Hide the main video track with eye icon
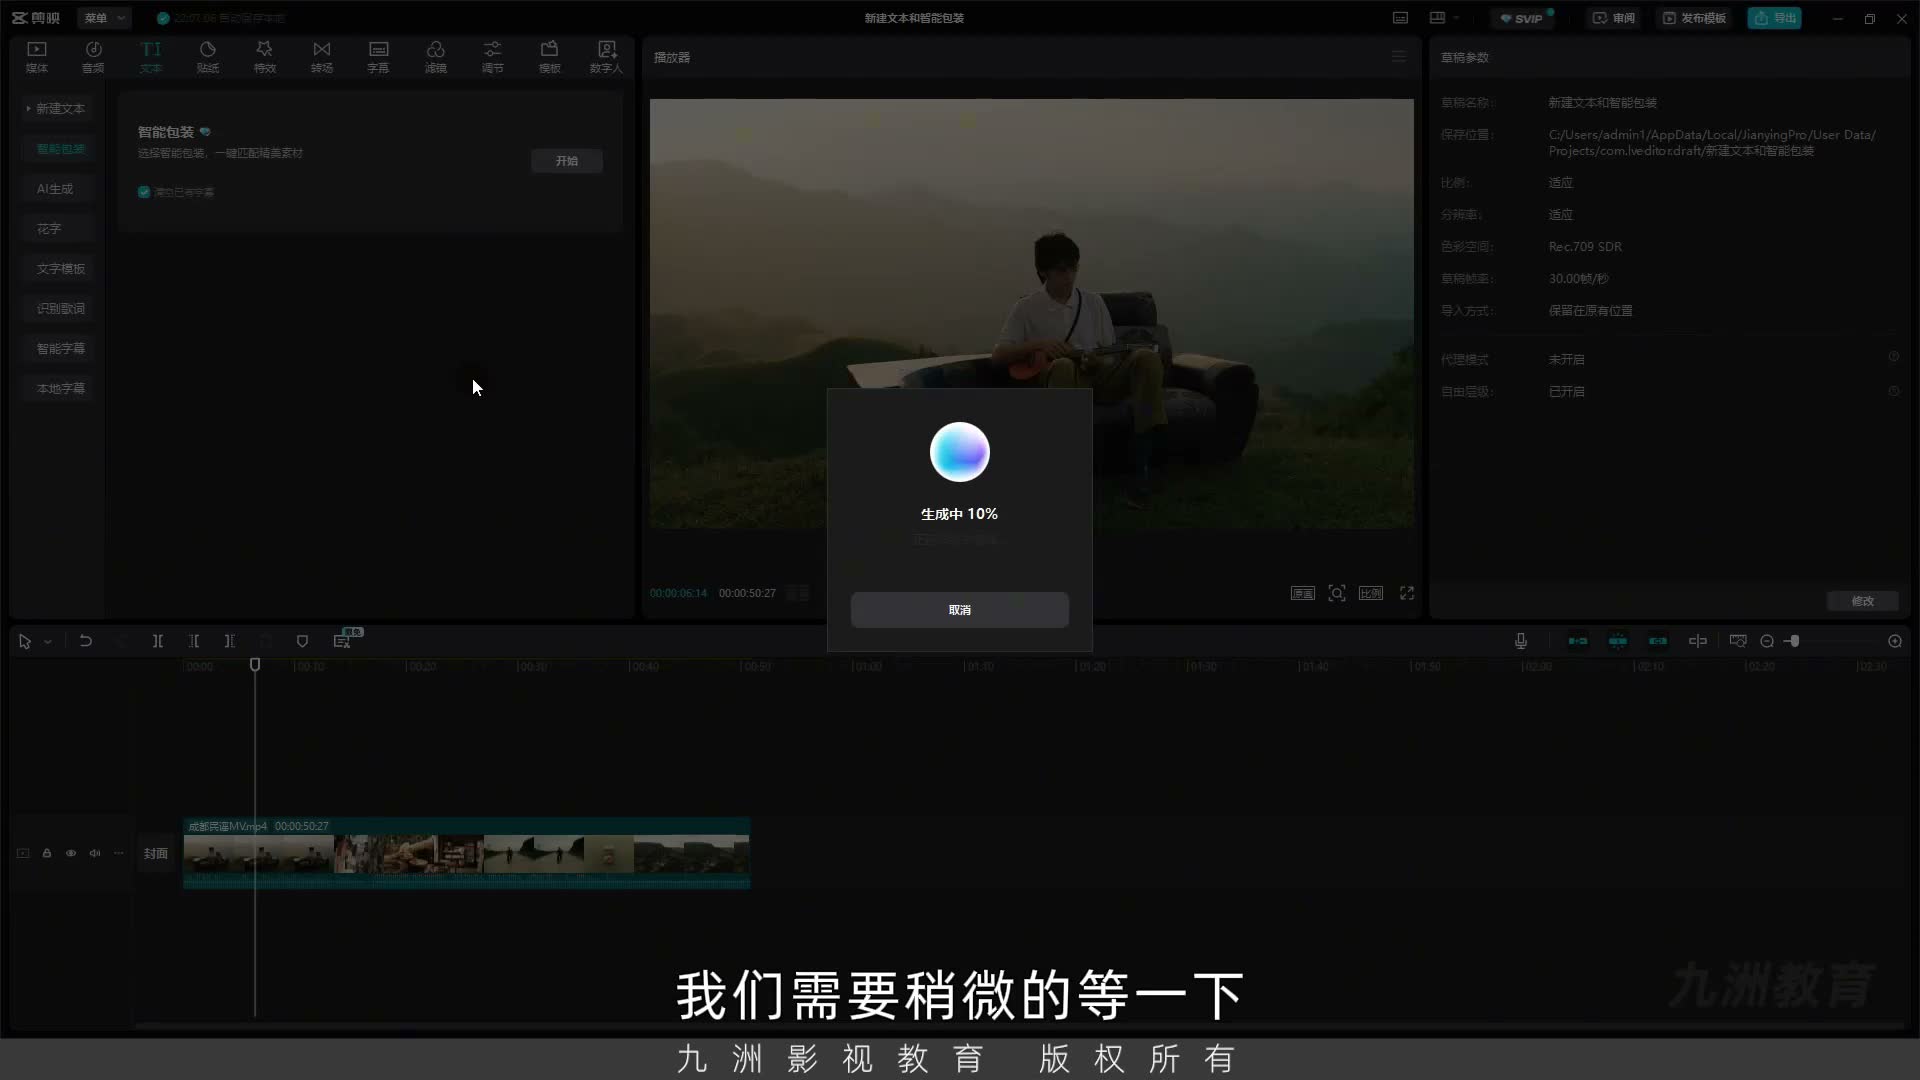 tap(71, 853)
